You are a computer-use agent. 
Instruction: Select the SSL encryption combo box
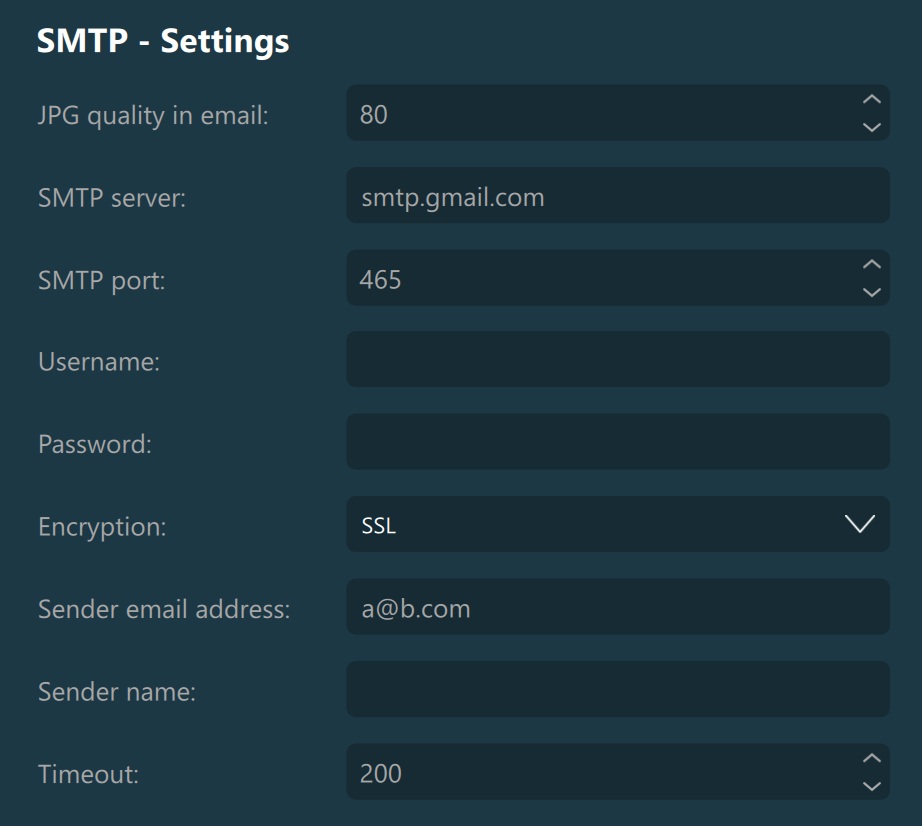[600, 524]
